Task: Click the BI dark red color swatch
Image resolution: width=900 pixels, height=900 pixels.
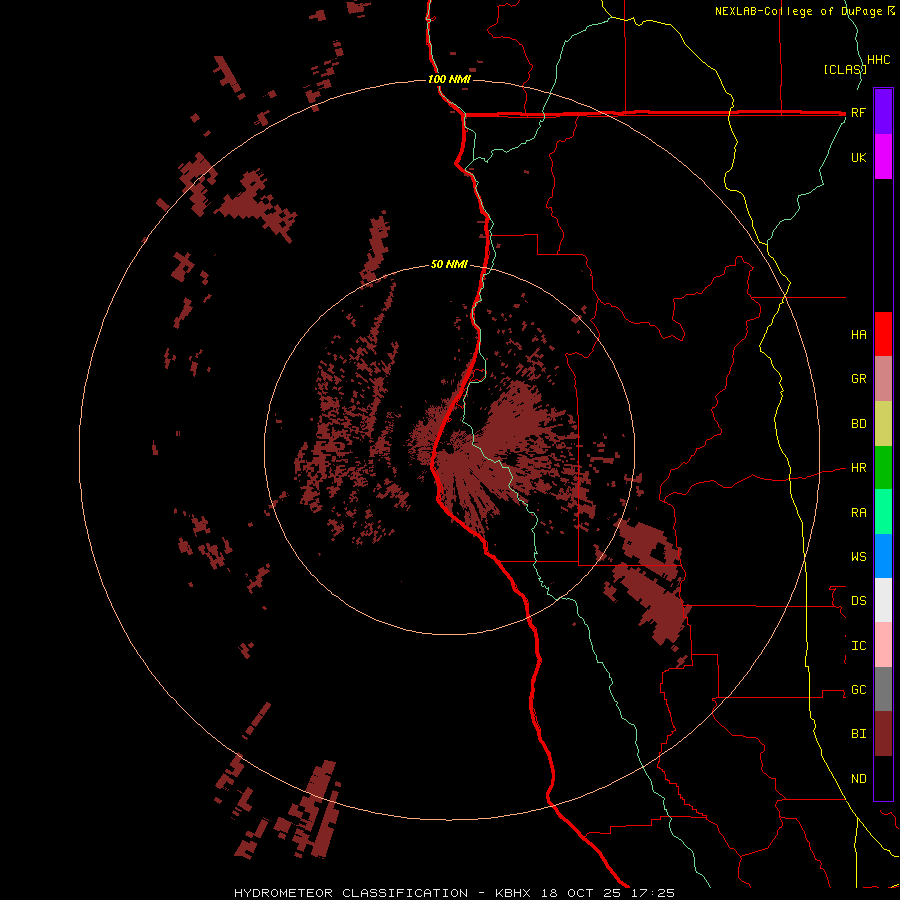Action: click(x=883, y=734)
